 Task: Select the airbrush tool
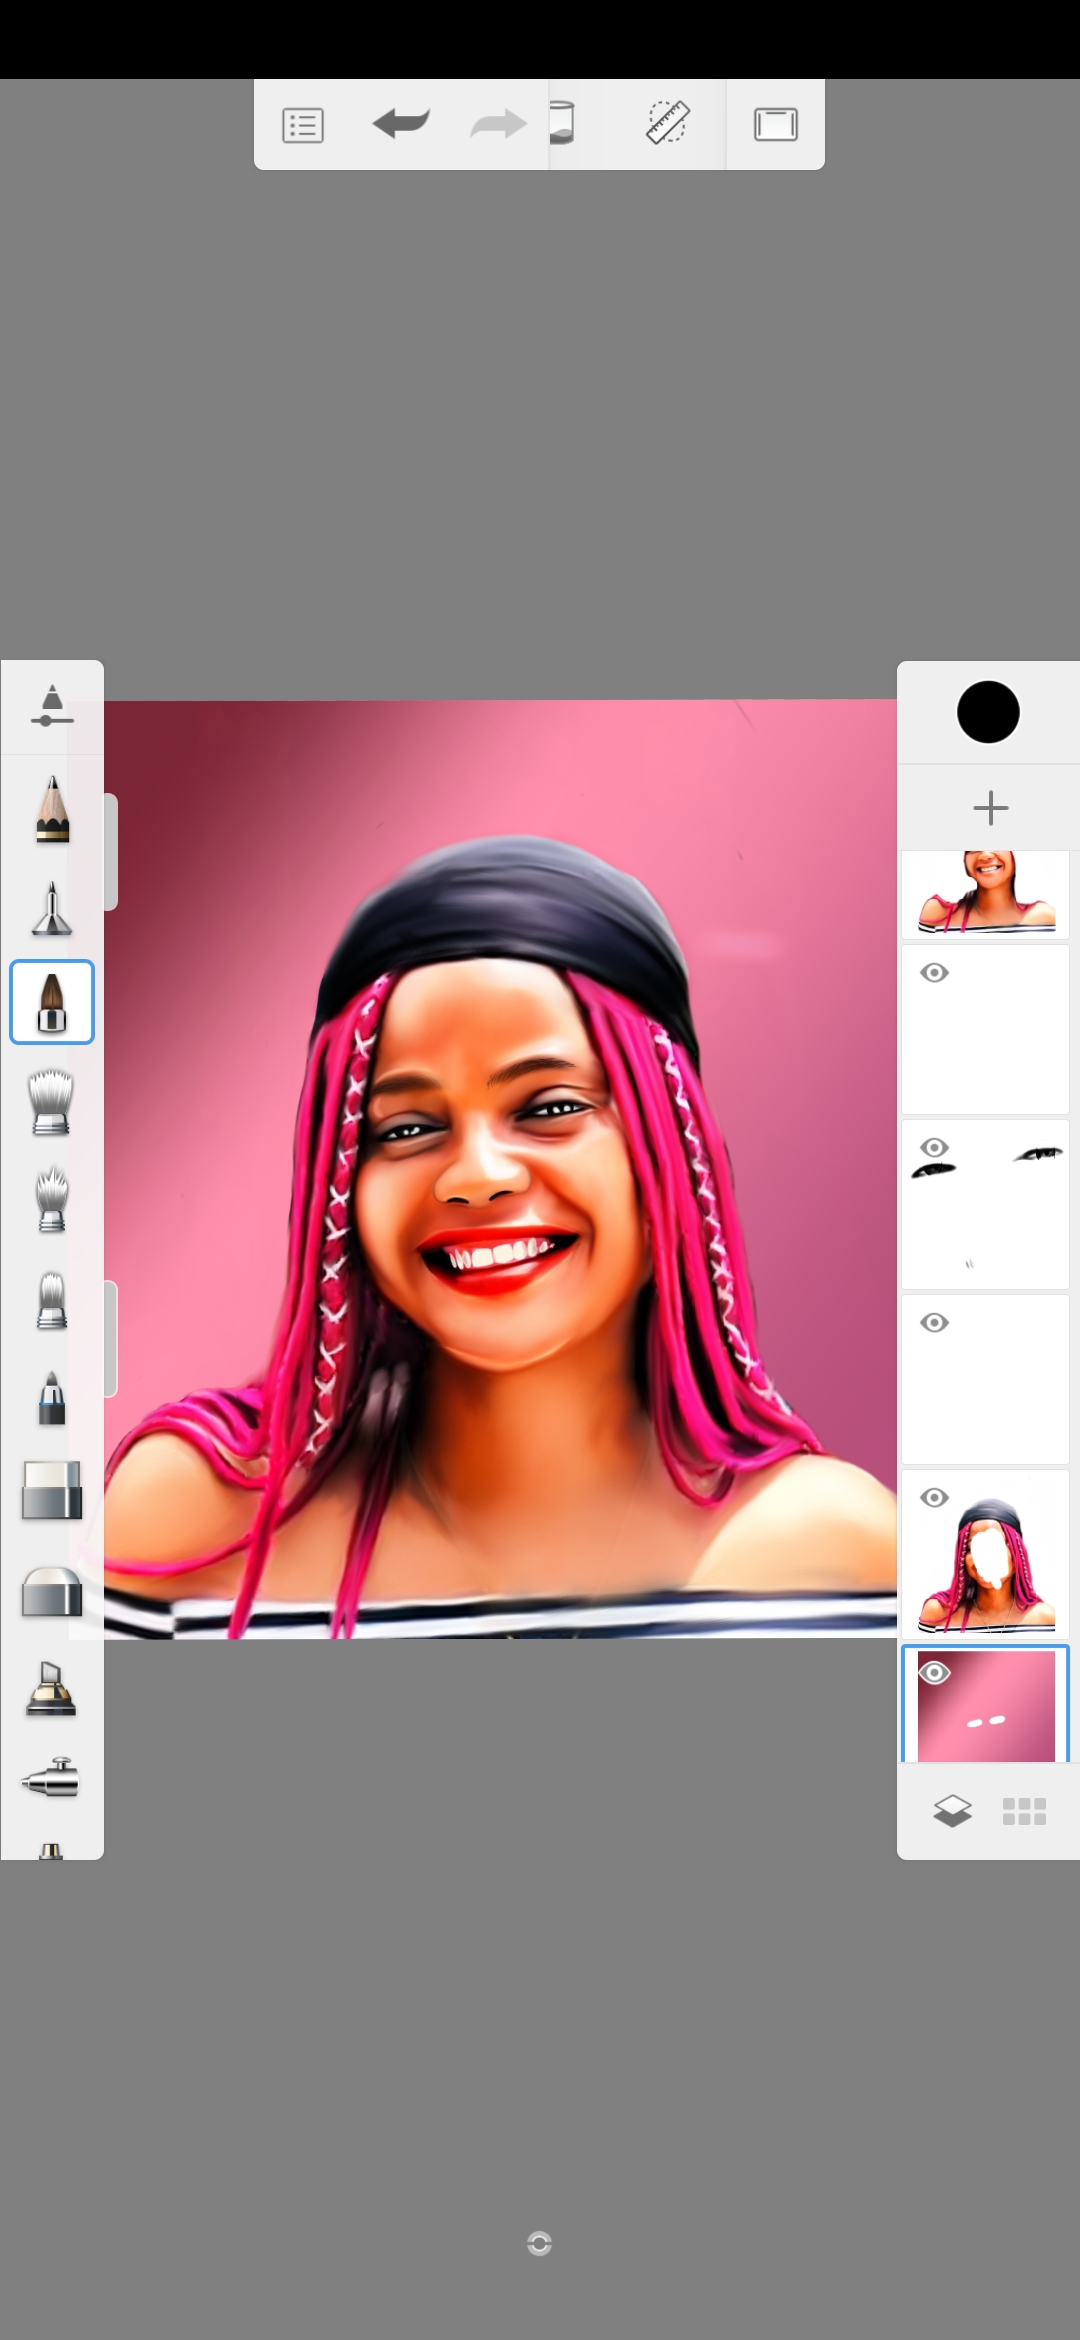pos(50,1778)
